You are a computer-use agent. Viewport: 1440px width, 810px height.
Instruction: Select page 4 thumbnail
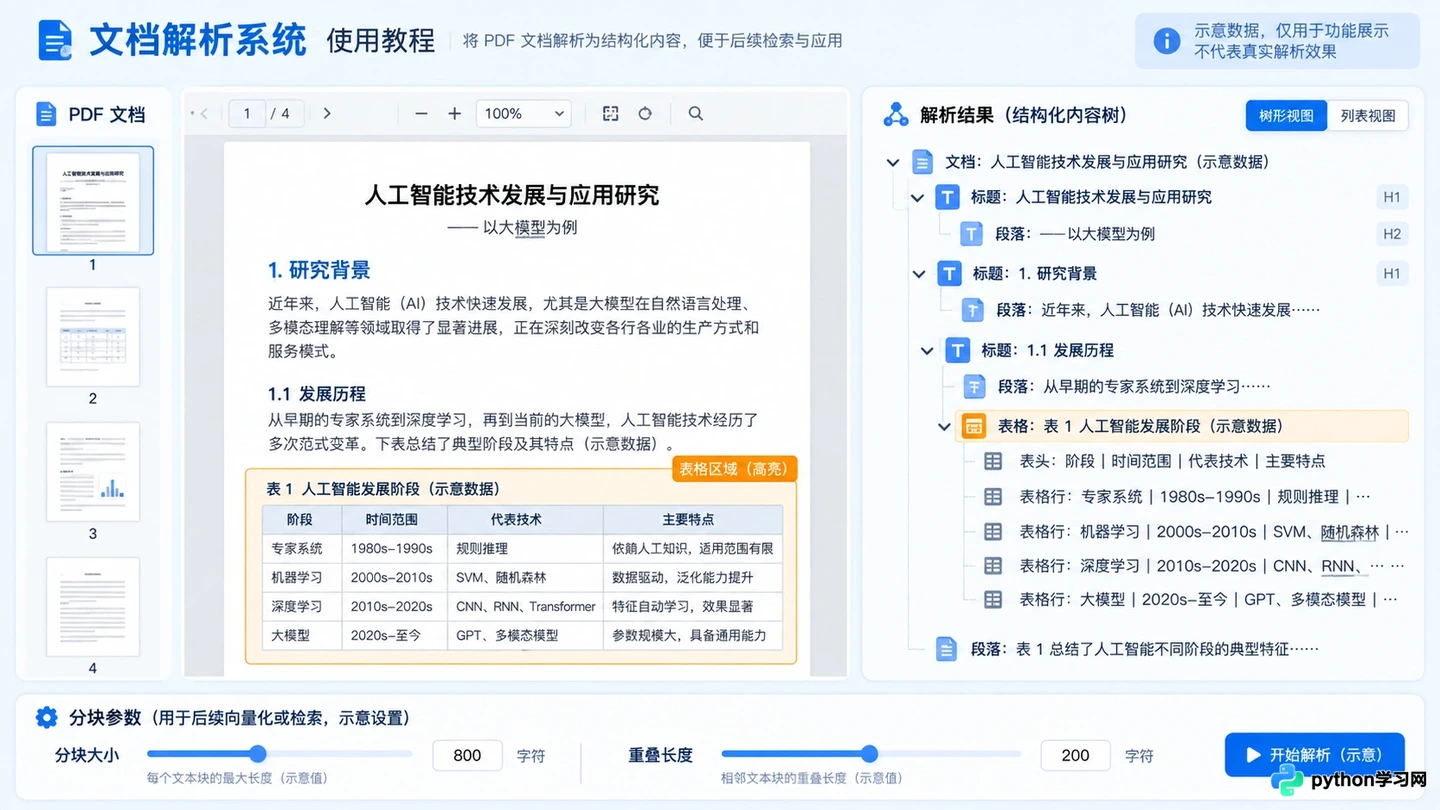pyautogui.click(x=93, y=607)
